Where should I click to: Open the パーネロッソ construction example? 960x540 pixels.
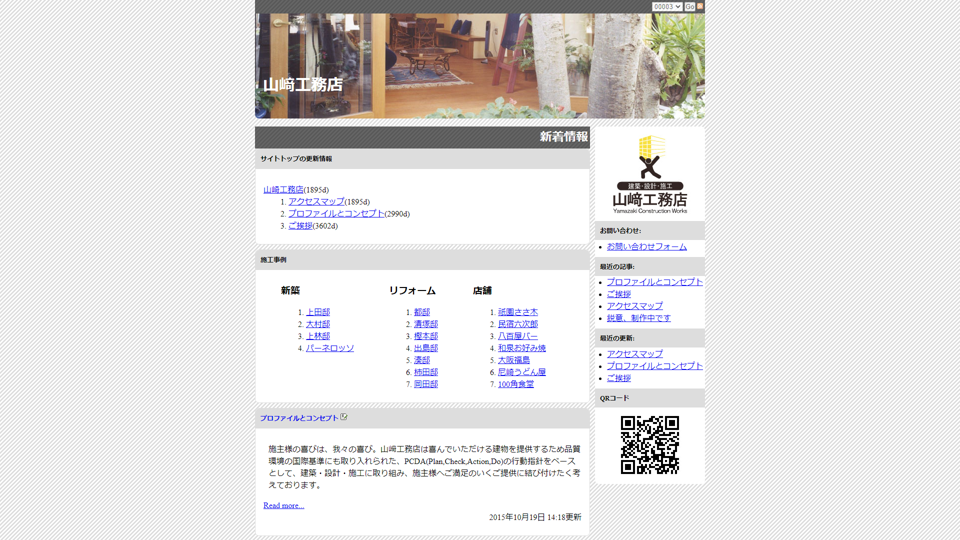[x=330, y=348]
